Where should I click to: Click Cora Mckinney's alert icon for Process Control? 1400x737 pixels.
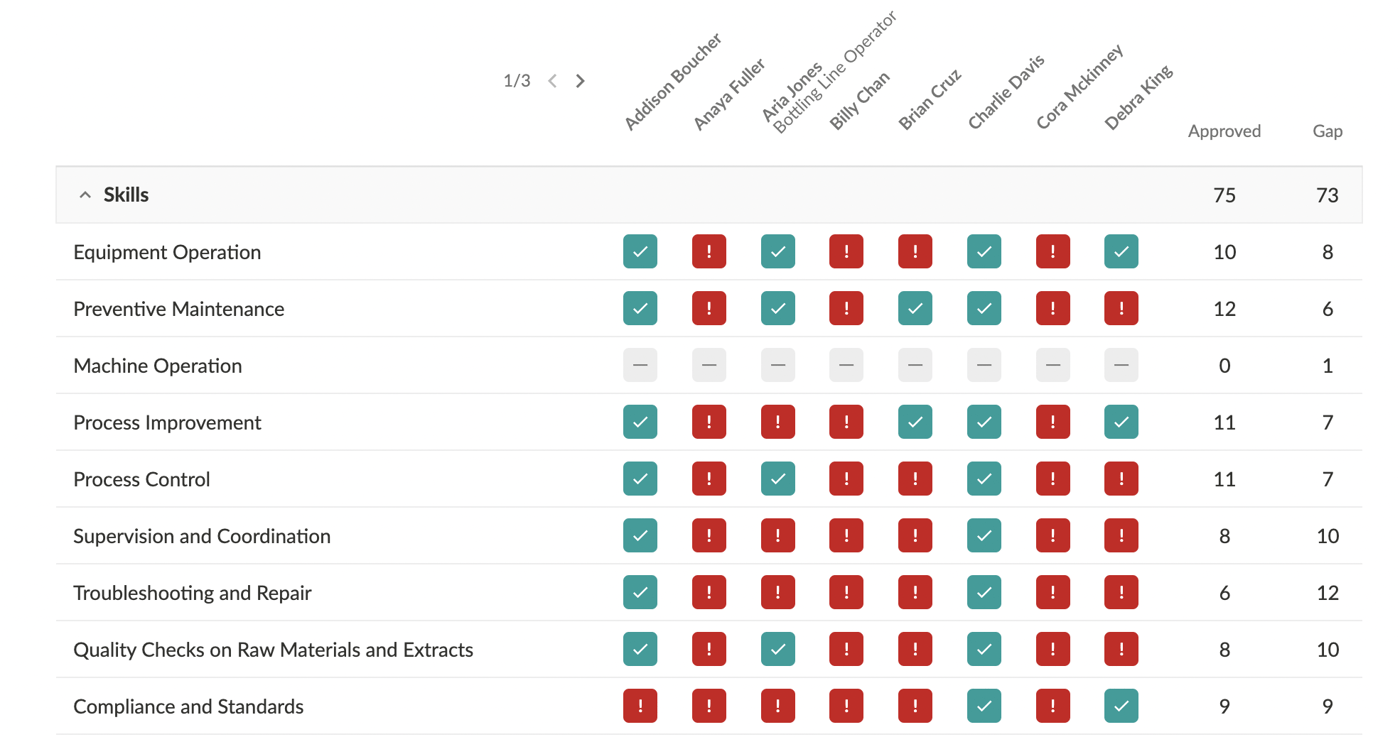[x=1052, y=478]
